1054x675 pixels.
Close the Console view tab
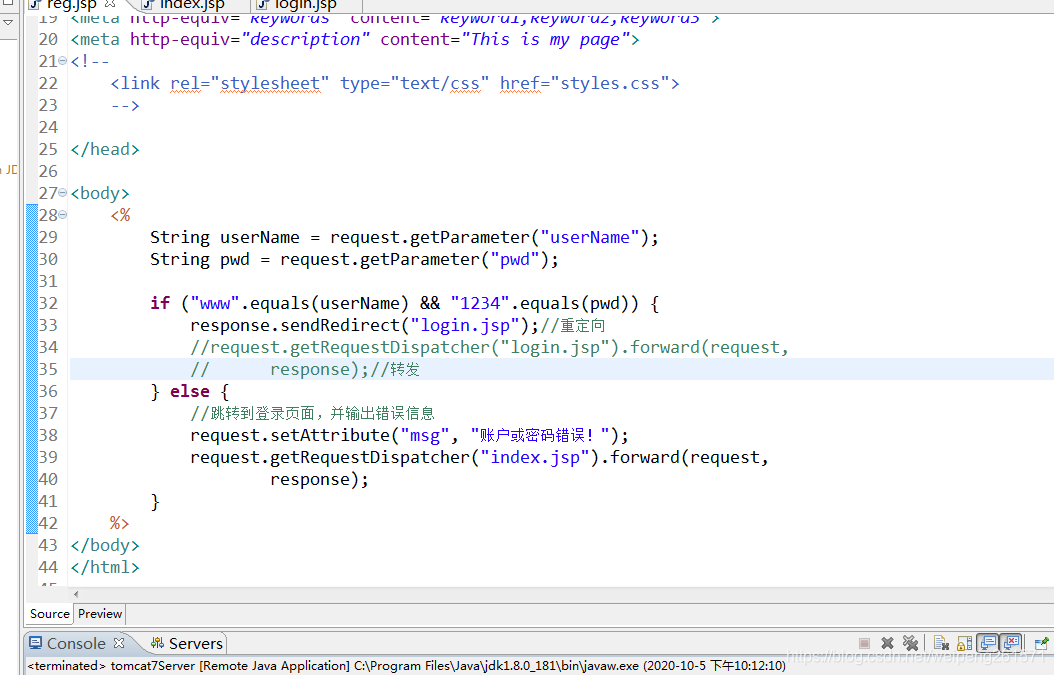[x=119, y=643]
